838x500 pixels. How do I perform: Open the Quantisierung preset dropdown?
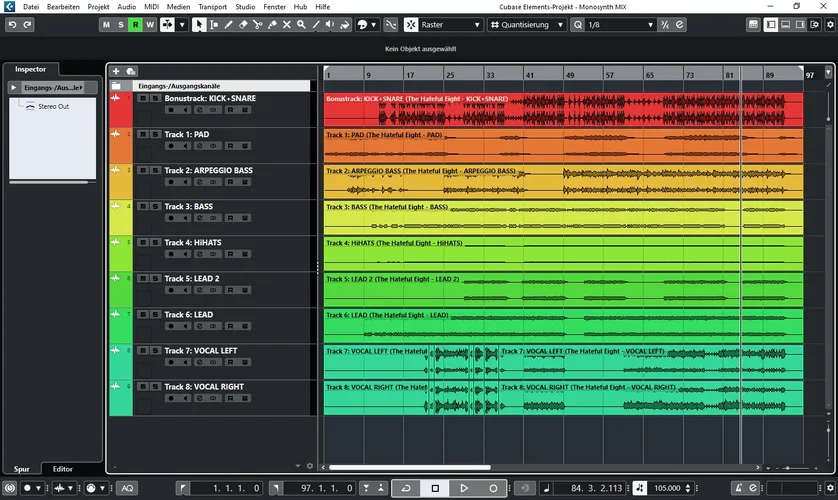click(x=530, y=24)
